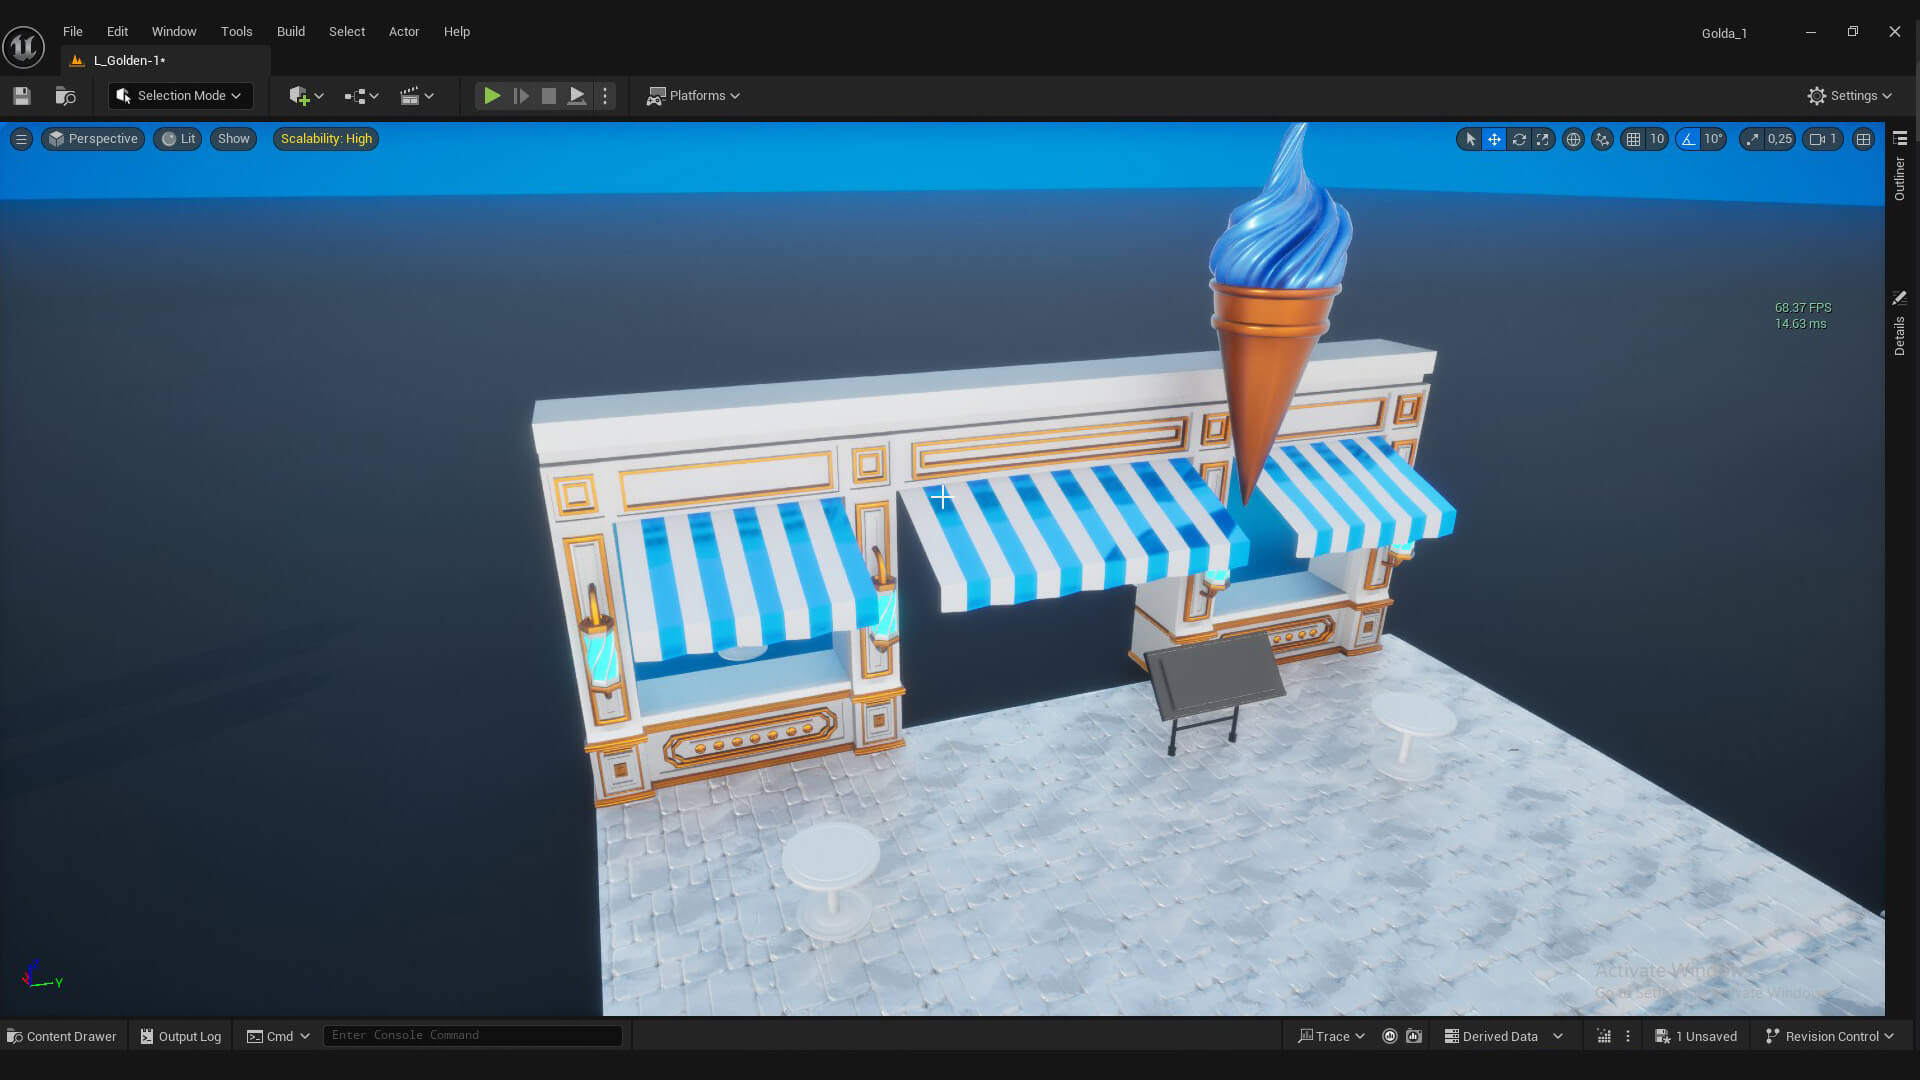Toggle world space transform globe icon

coord(1573,139)
